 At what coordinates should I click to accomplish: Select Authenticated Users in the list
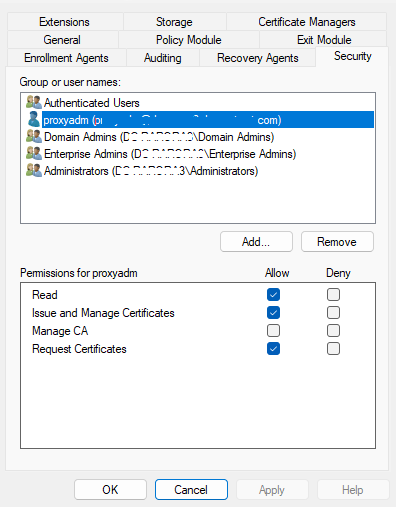pos(197,102)
